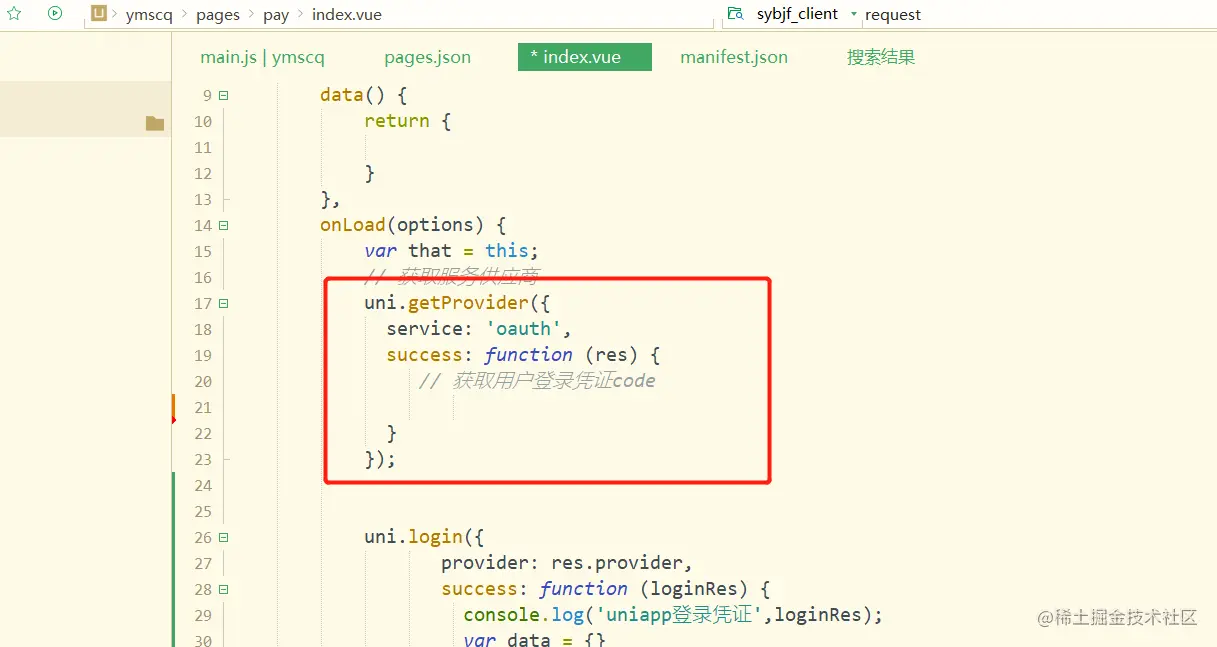Click the console.log statement on line 29
The height and width of the screenshot is (647, 1217).
(673, 615)
